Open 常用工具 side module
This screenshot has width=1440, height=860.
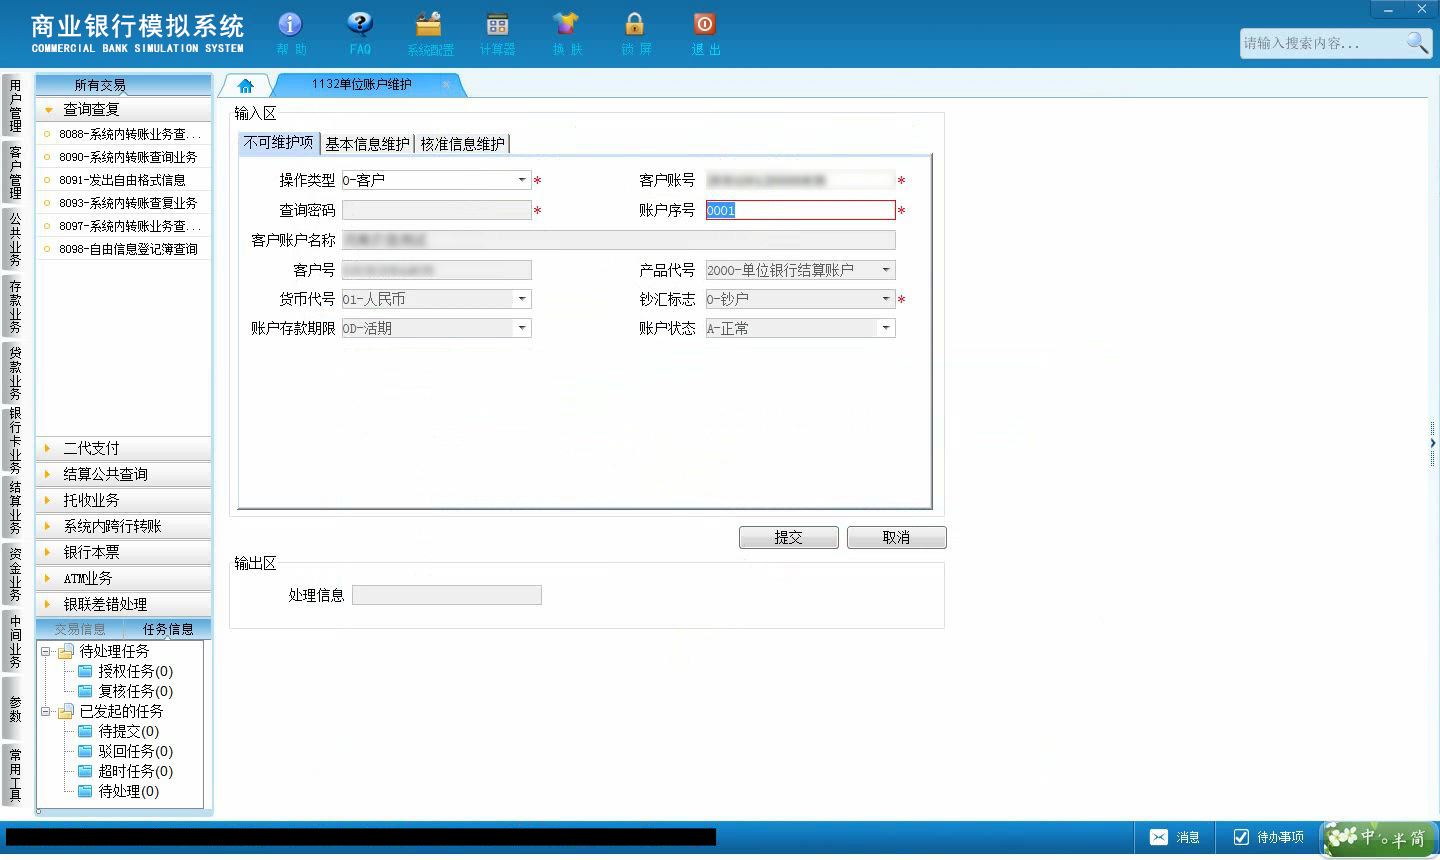pyautogui.click(x=14, y=775)
